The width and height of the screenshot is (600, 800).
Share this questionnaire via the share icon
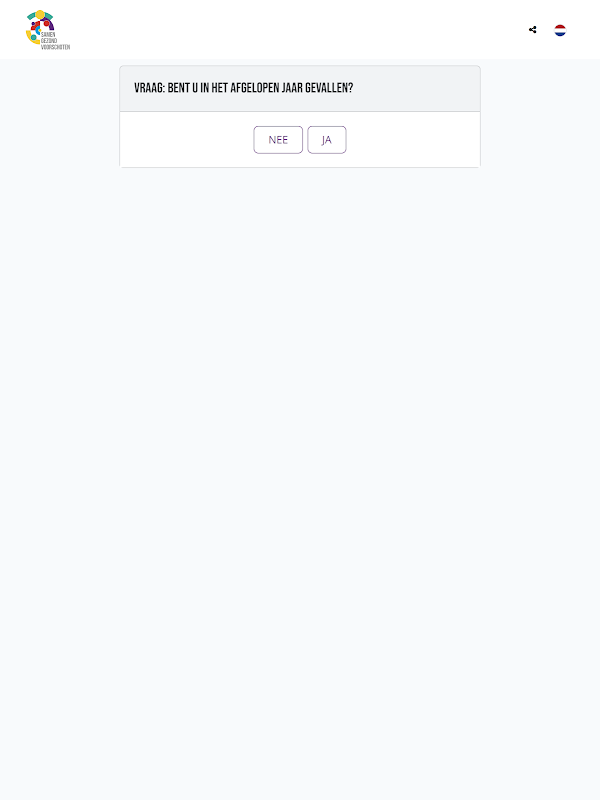pos(533,30)
